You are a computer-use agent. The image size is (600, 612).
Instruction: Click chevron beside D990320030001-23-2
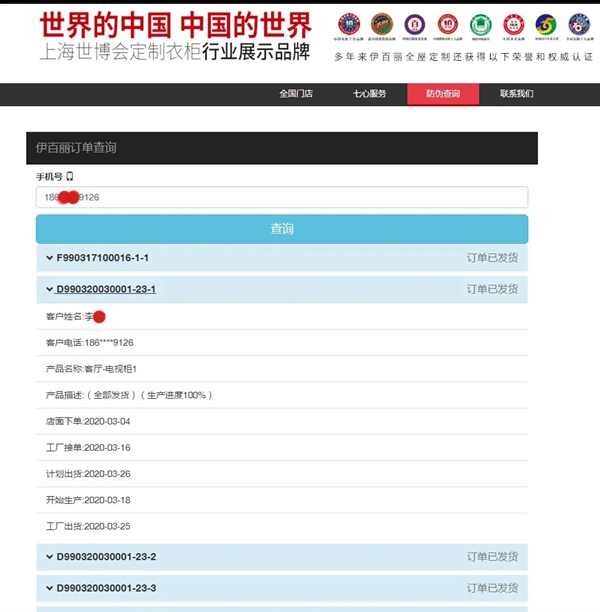[50, 557]
